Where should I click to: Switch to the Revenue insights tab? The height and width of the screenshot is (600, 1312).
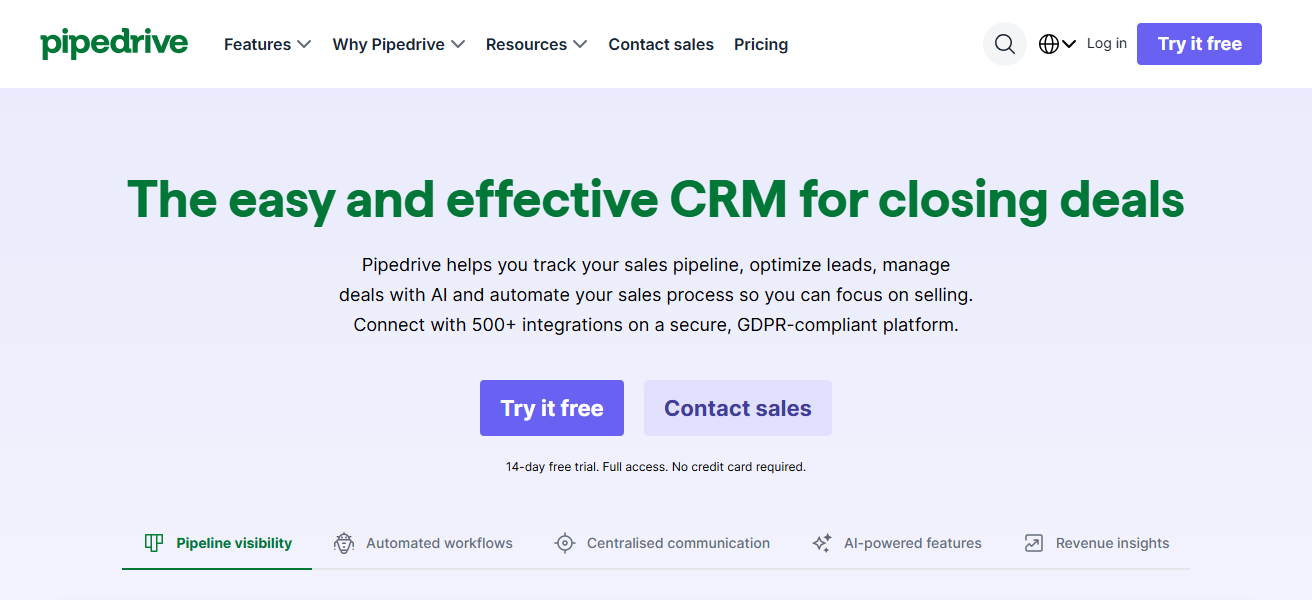[x=1096, y=543]
